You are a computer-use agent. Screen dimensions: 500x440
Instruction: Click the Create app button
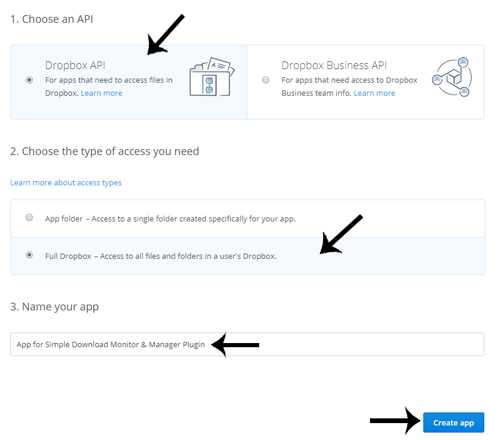pyautogui.click(x=453, y=423)
